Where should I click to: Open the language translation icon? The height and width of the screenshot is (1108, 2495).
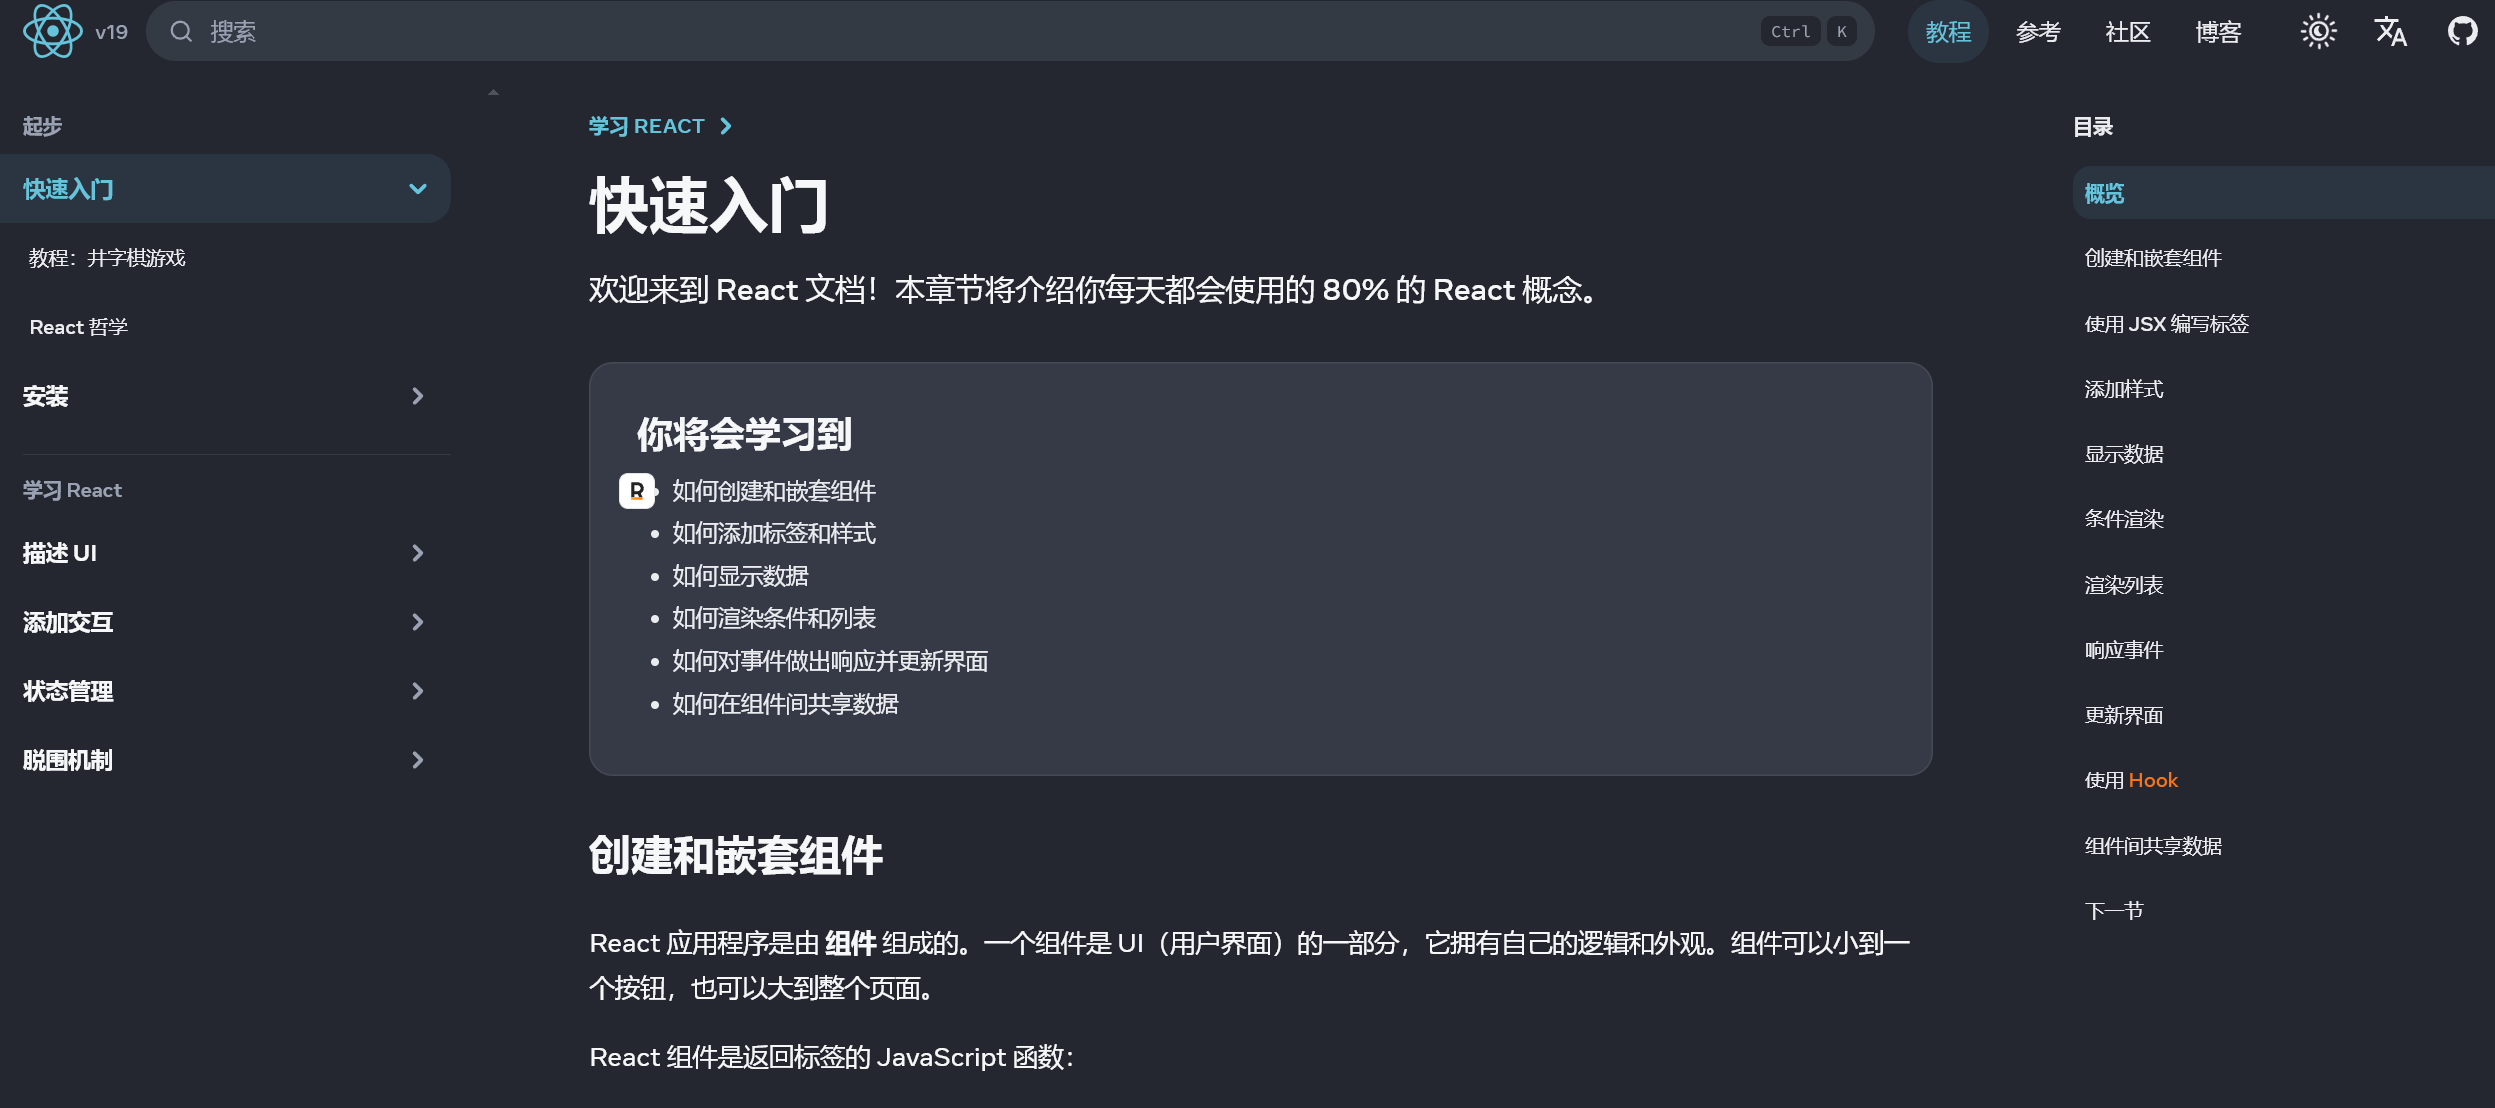click(x=2390, y=31)
